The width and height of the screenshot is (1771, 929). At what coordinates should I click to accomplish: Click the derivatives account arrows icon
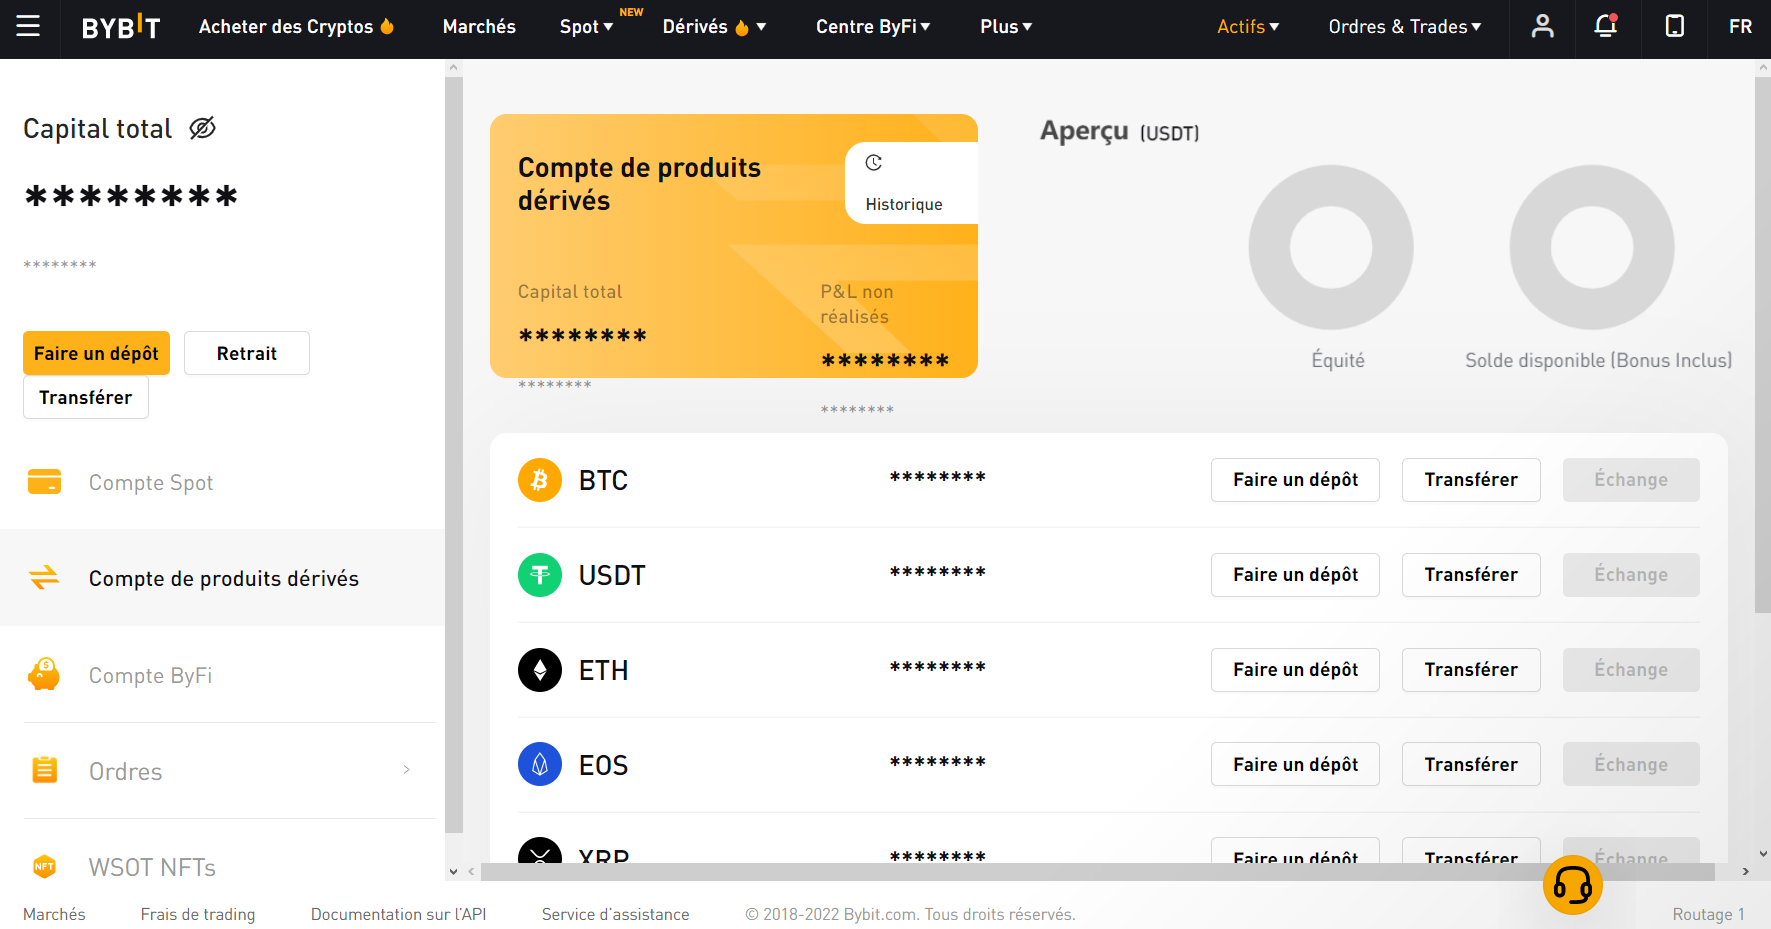(x=44, y=578)
